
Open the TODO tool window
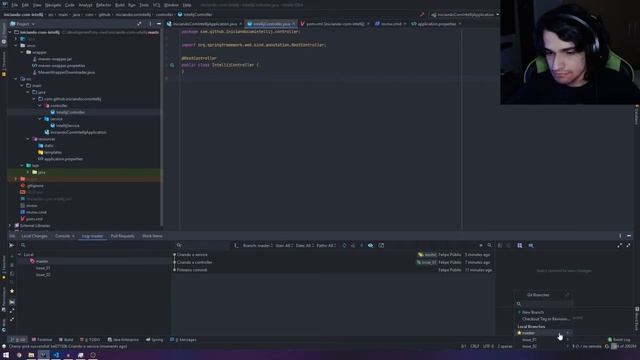tap(90, 340)
